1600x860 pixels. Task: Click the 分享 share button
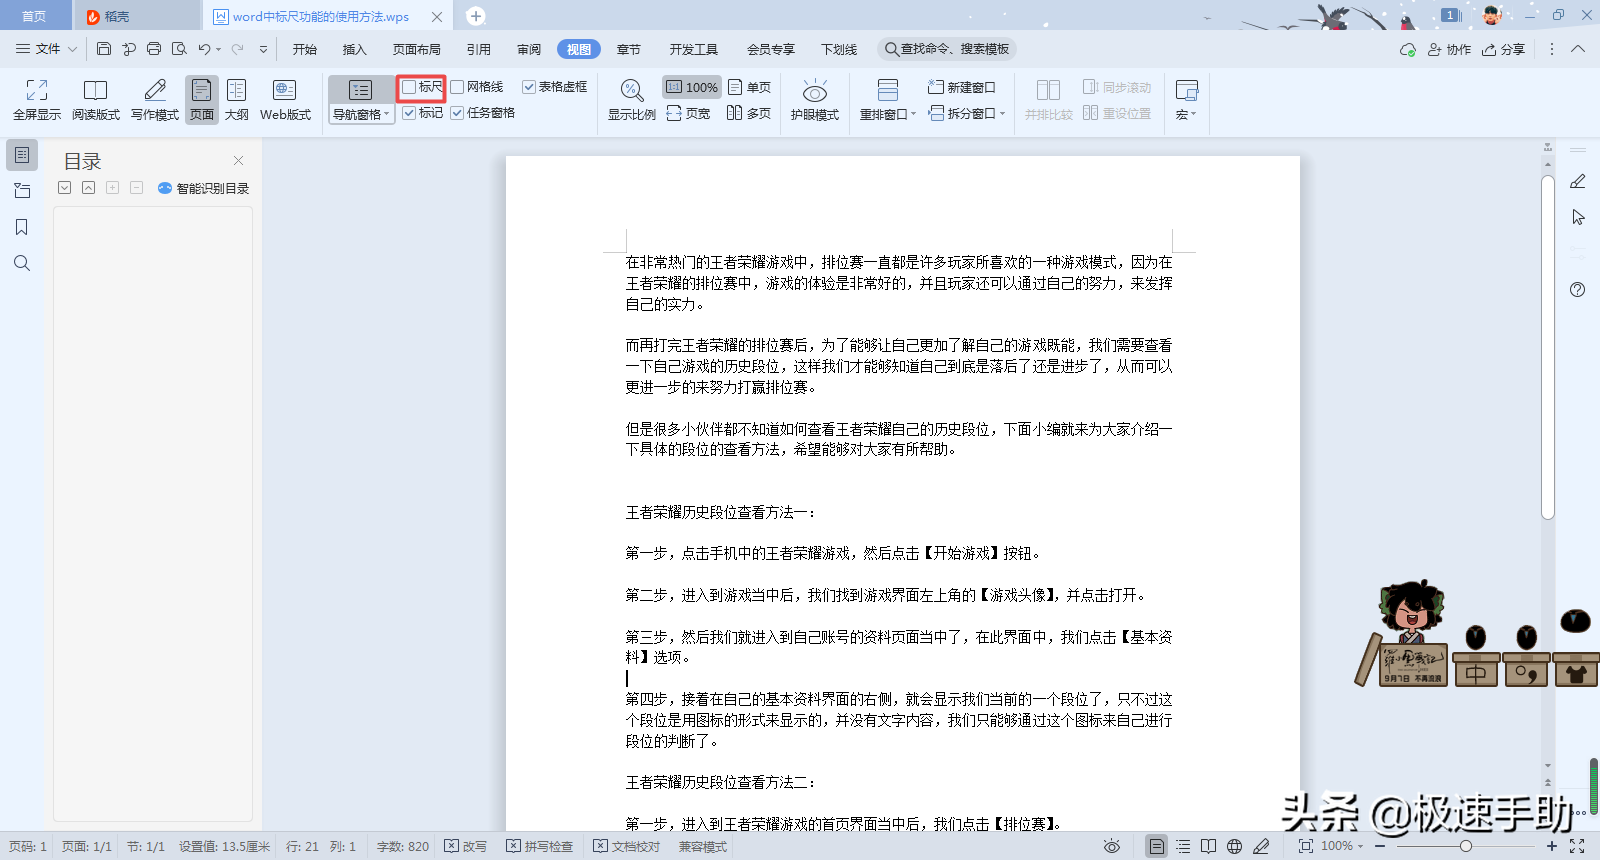(1504, 49)
